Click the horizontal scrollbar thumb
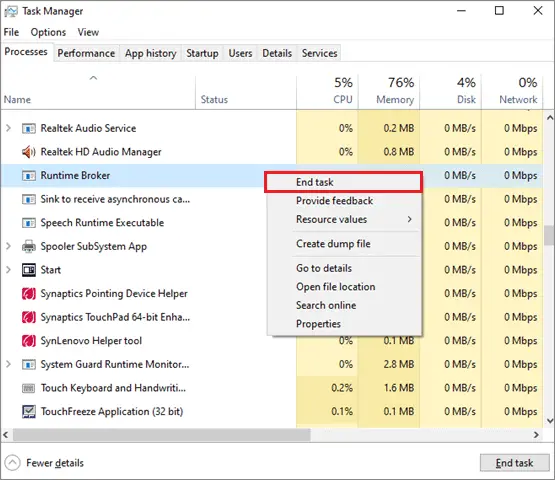Image resolution: width=555 pixels, height=480 pixels. pos(162,435)
